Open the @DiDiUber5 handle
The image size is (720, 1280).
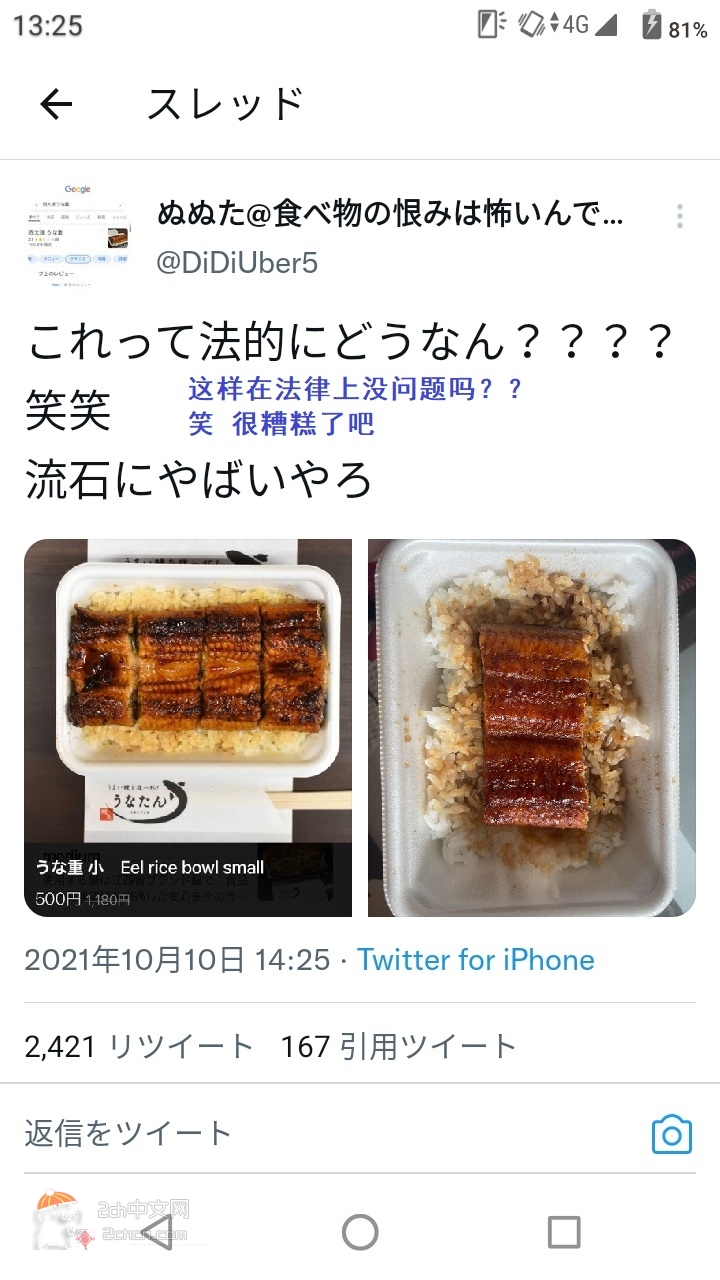tap(238, 263)
